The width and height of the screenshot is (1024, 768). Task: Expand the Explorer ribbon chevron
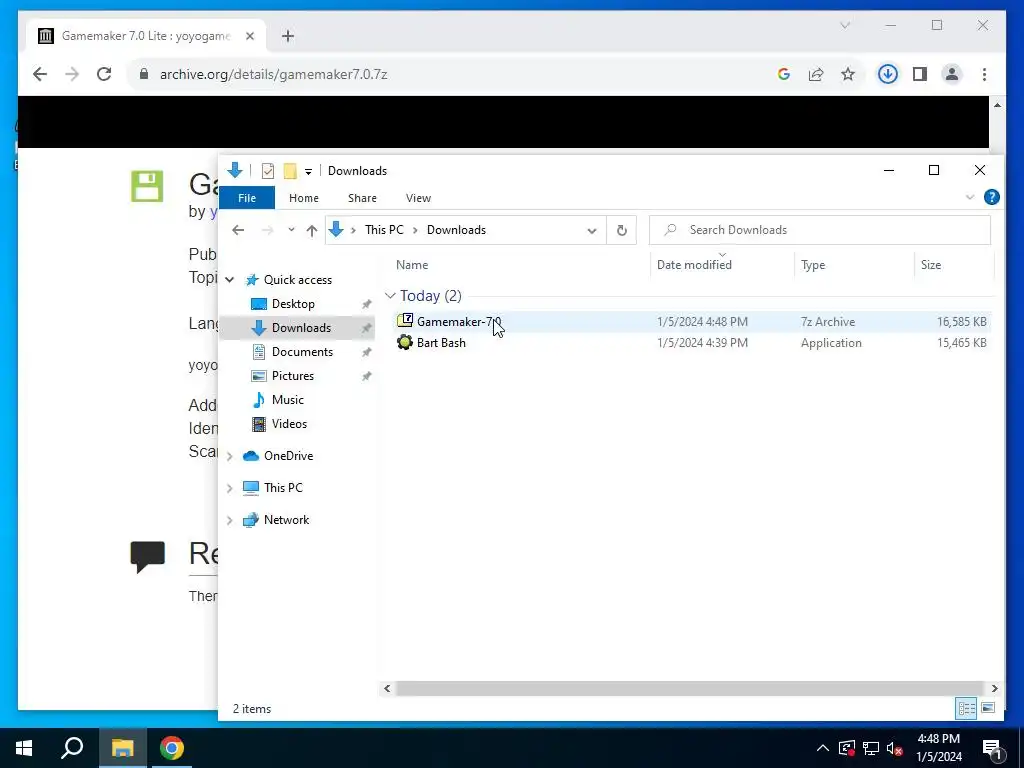point(970,197)
